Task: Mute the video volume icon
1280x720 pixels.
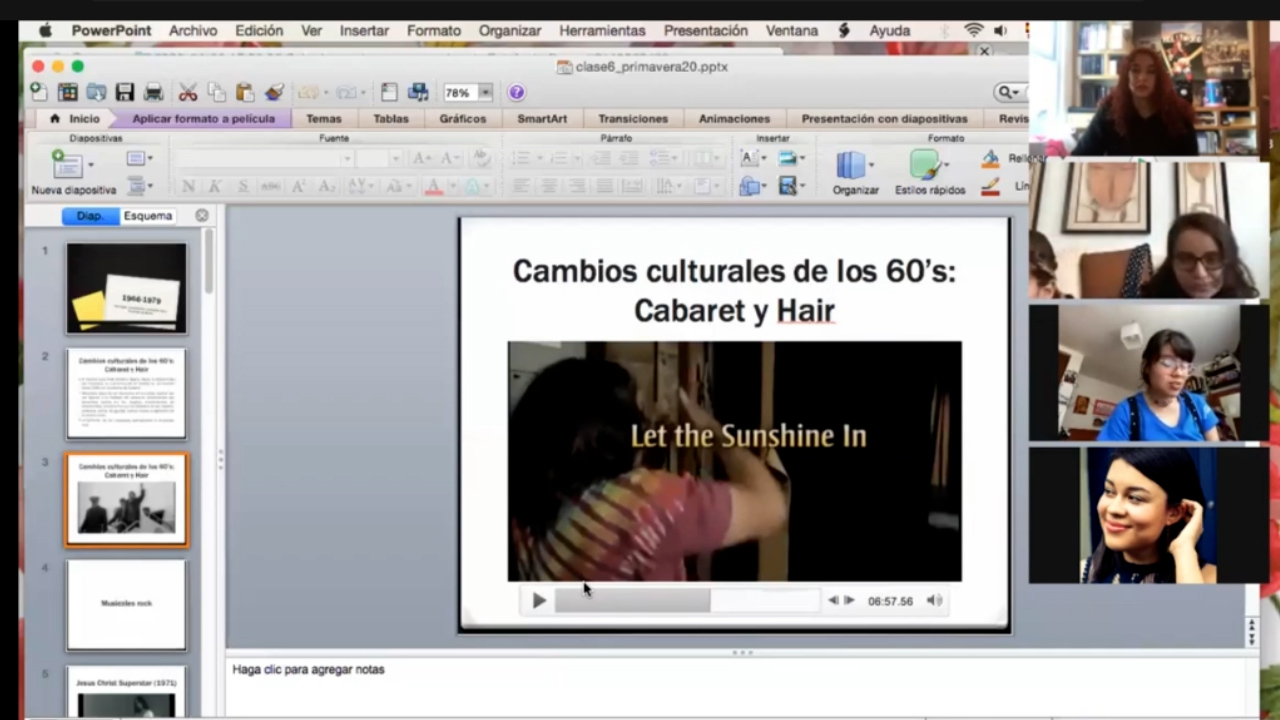Action: tap(934, 601)
